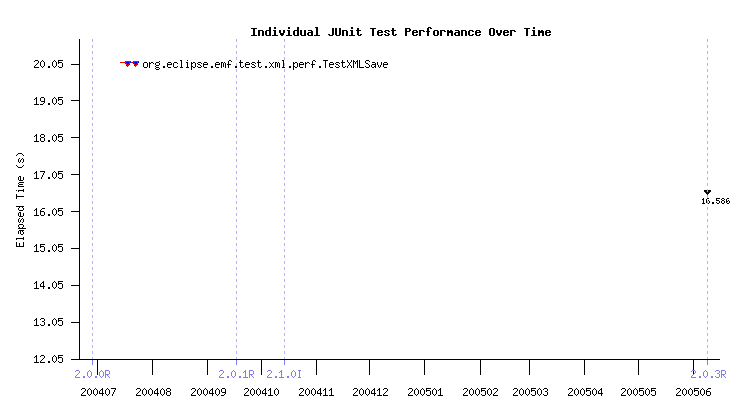Viewport: 753px width, 416px height.
Task: Select the 16.586 data value label
Action: tap(715, 201)
